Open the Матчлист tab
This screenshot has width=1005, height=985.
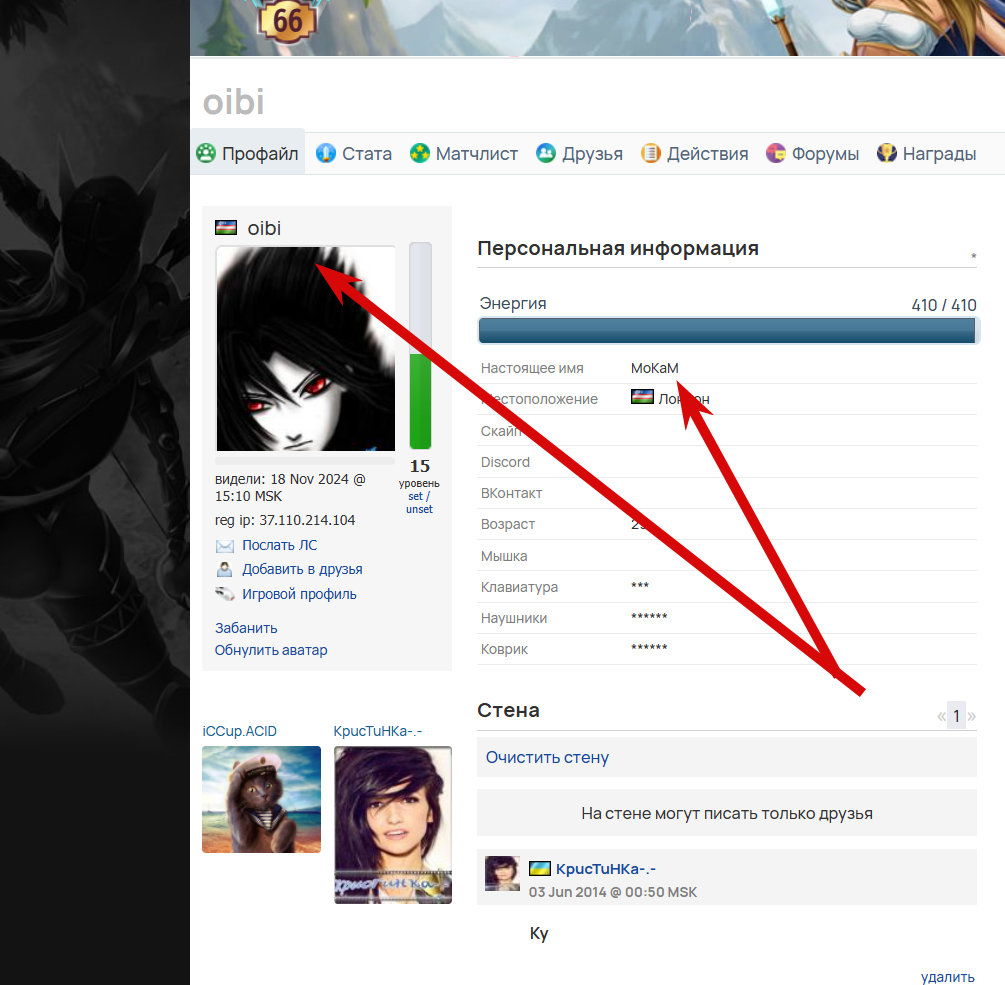464,154
